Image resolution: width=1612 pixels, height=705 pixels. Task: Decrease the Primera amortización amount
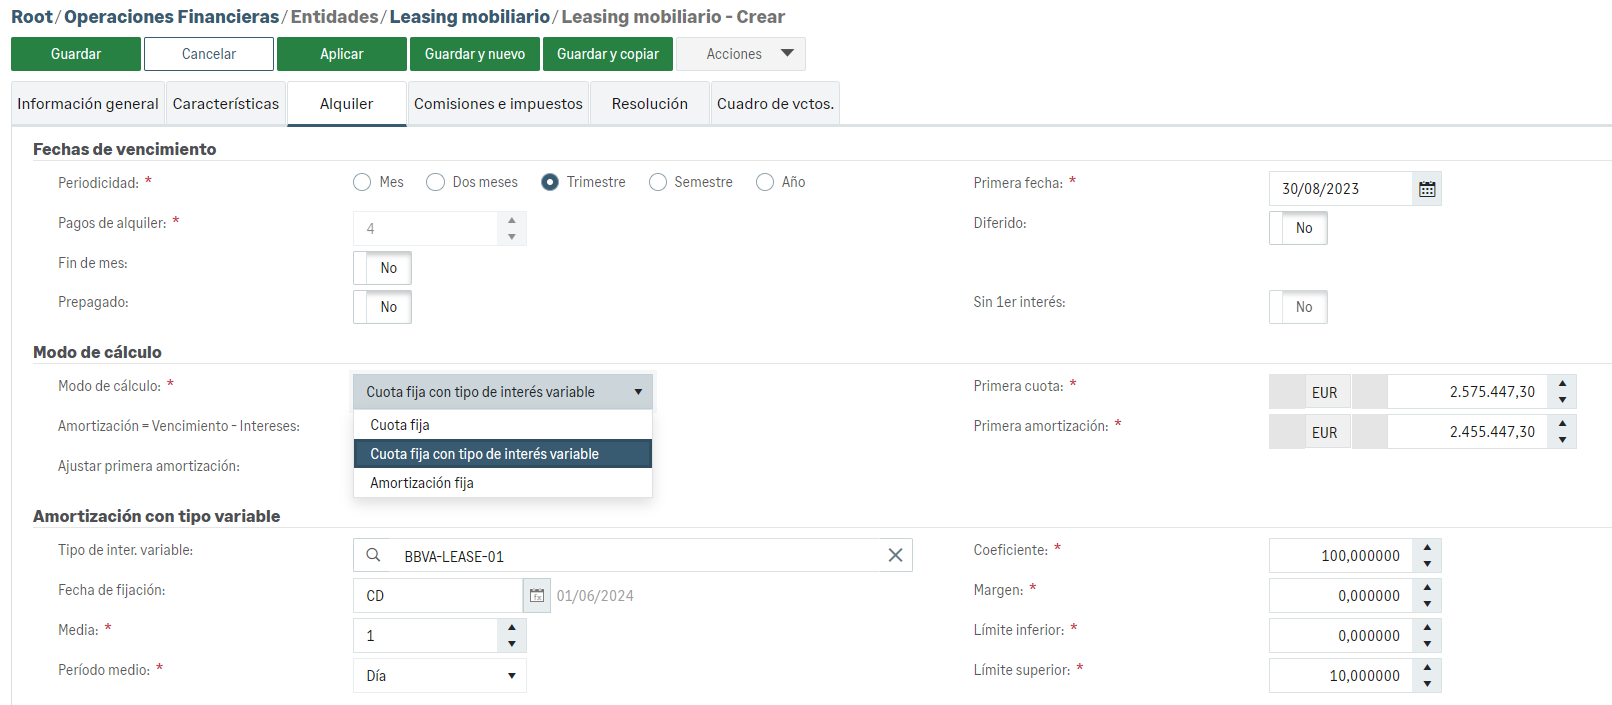click(x=1562, y=440)
